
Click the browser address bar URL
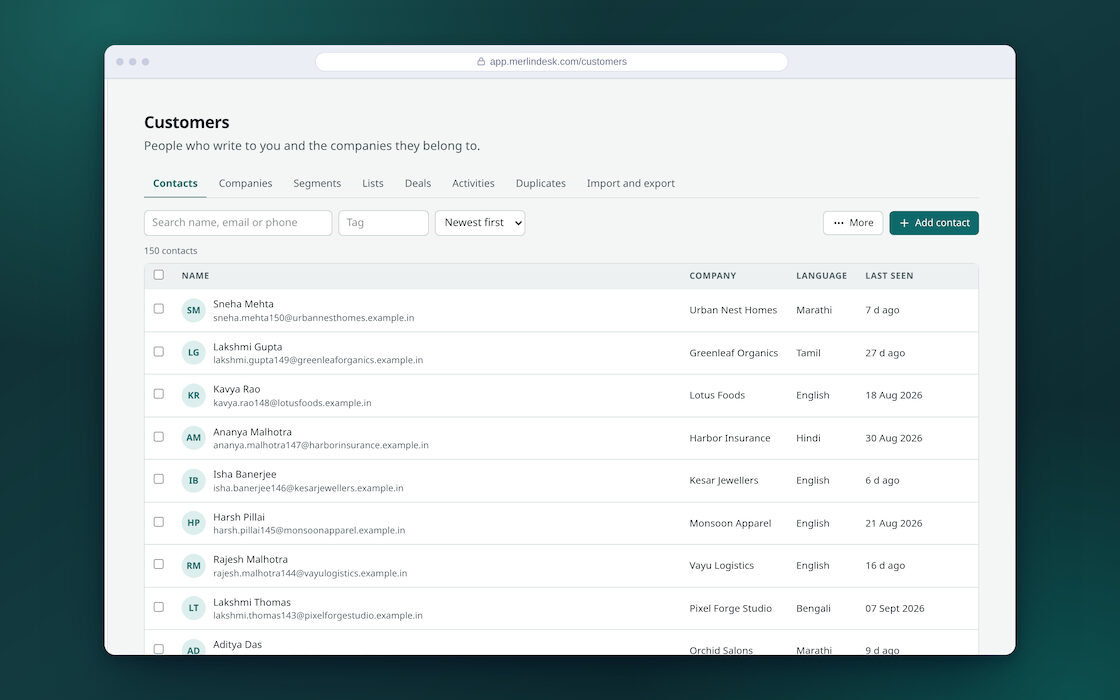(558, 61)
